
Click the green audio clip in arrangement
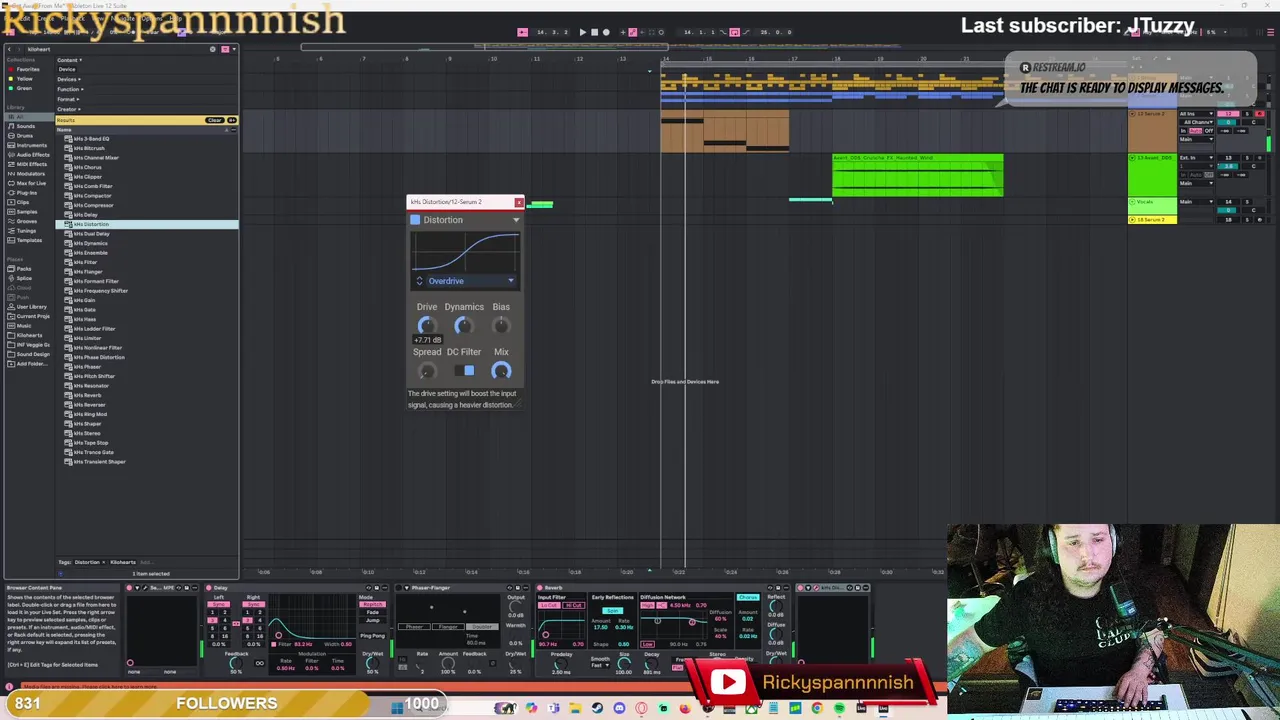917,175
